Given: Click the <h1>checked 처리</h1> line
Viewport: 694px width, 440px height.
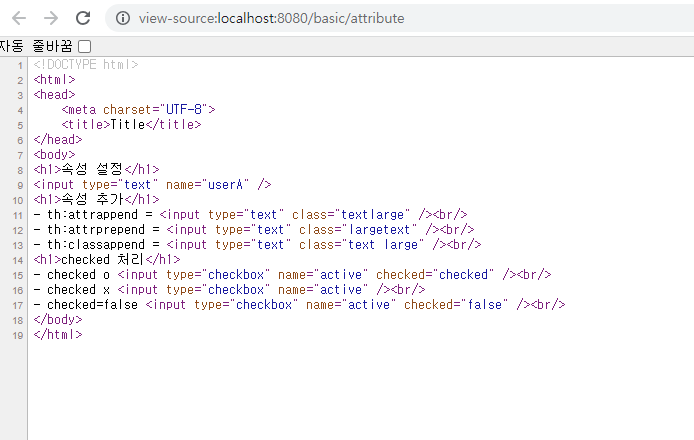Looking at the screenshot, I should click(107, 260).
